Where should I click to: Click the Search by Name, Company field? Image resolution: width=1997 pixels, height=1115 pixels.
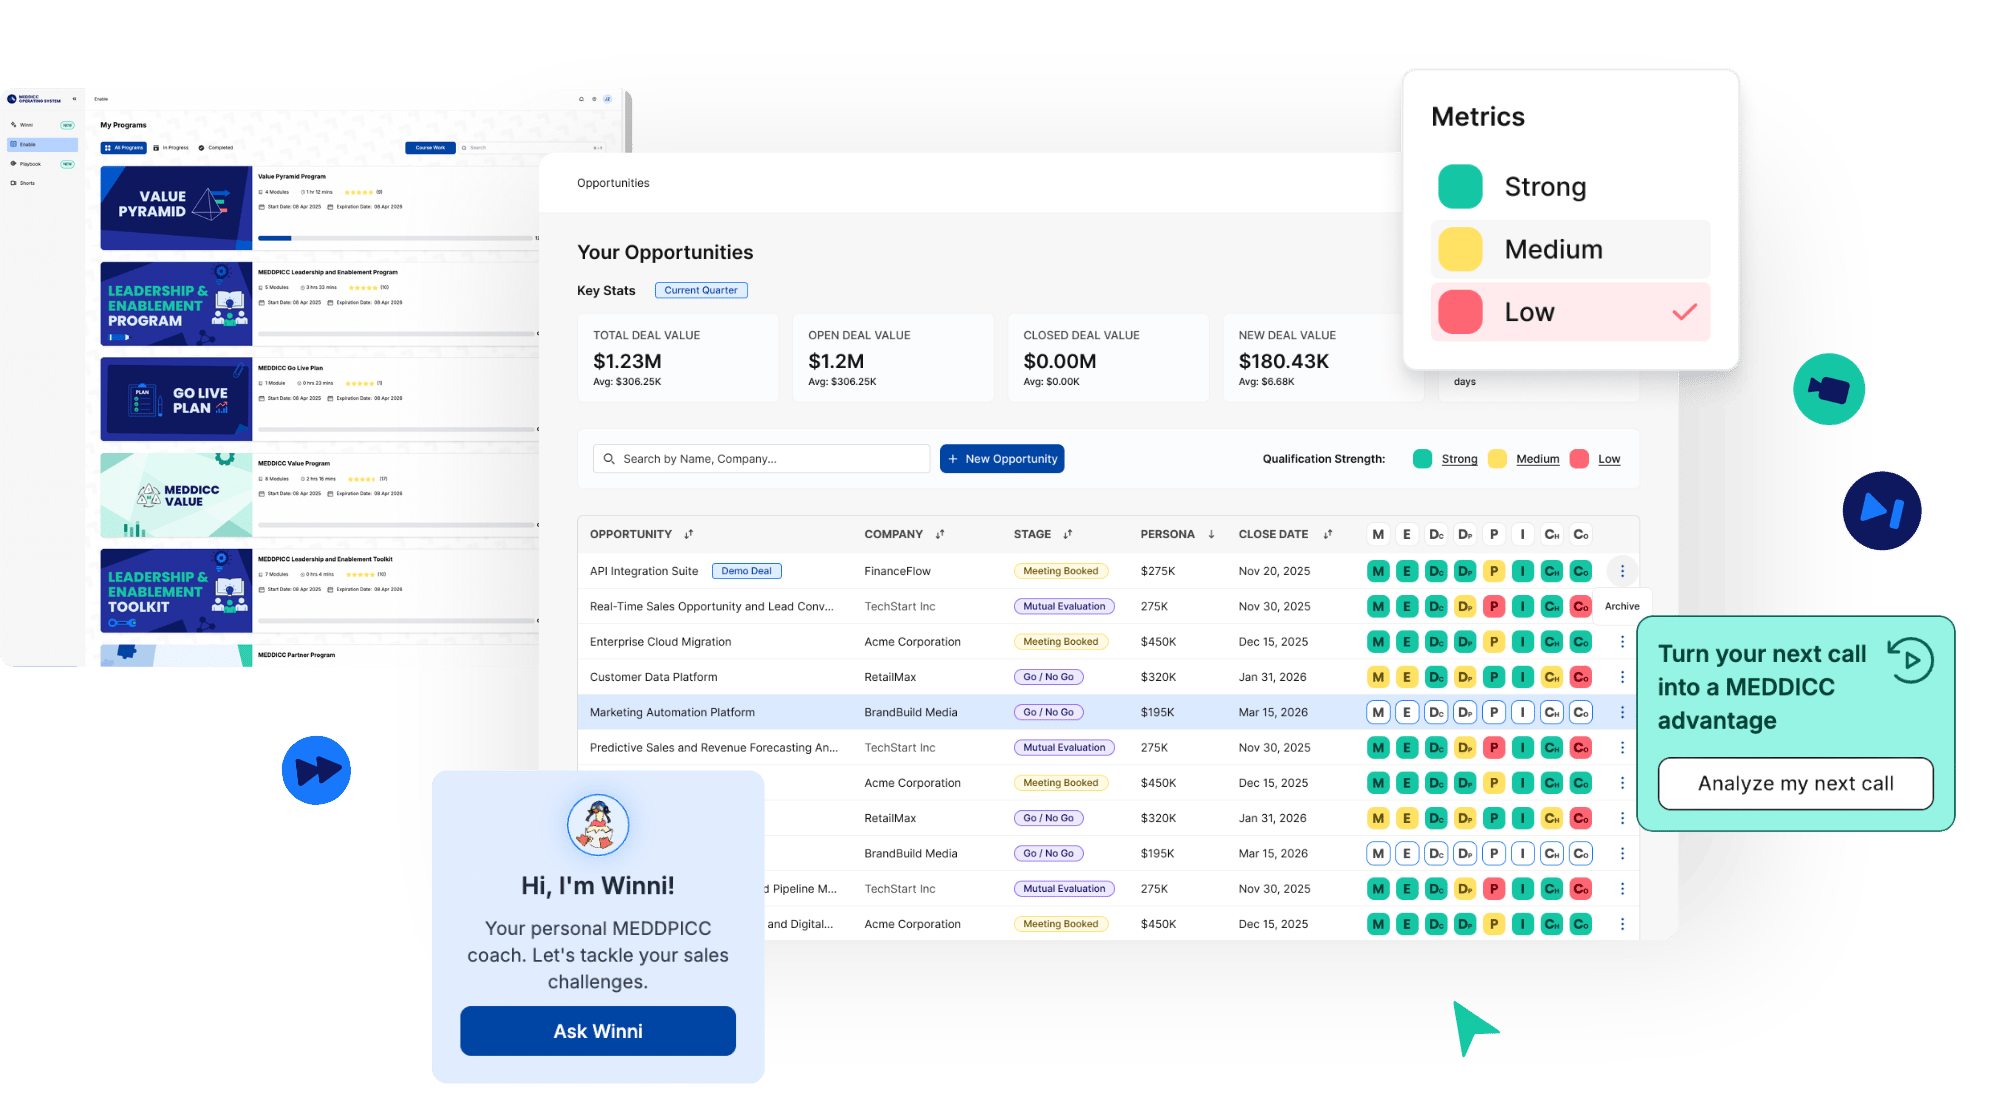[x=758, y=458]
